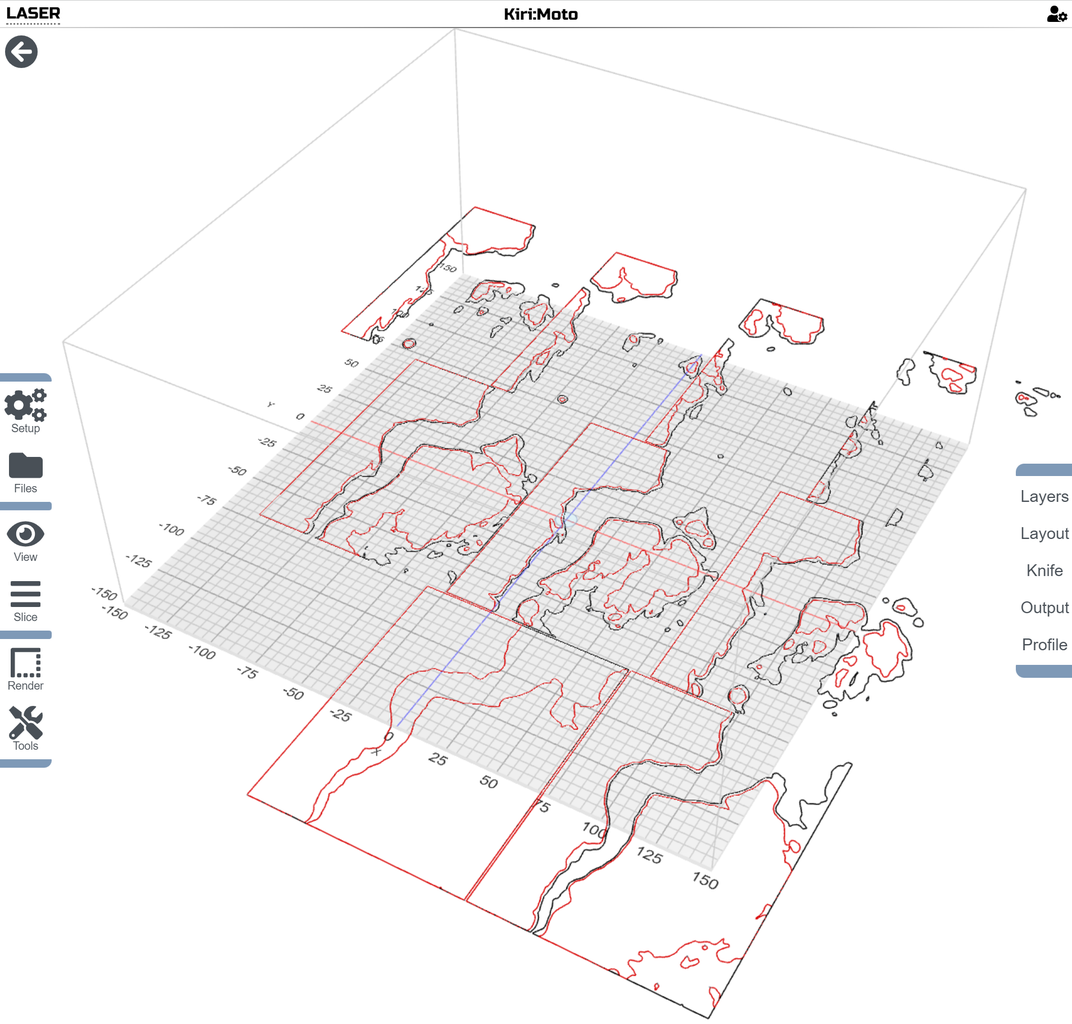Click the Render icon in the left sidebar

click(x=25, y=664)
